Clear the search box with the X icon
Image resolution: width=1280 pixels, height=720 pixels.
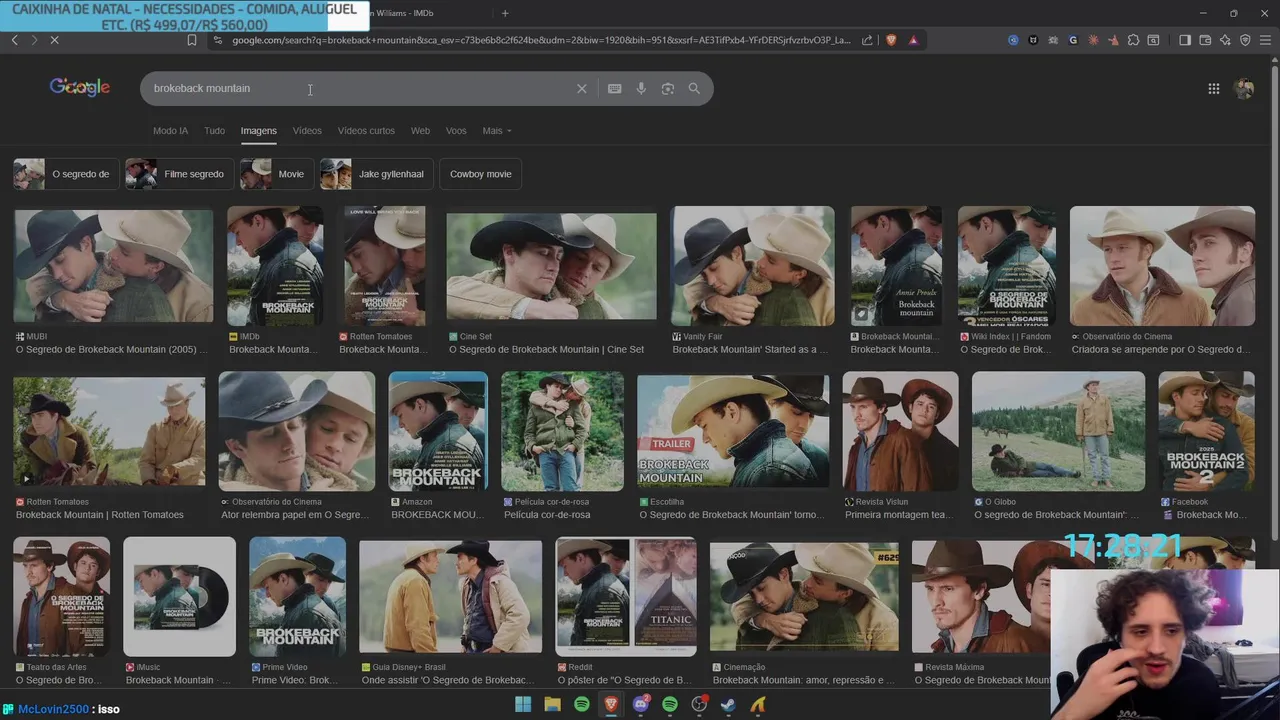pos(581,88)
